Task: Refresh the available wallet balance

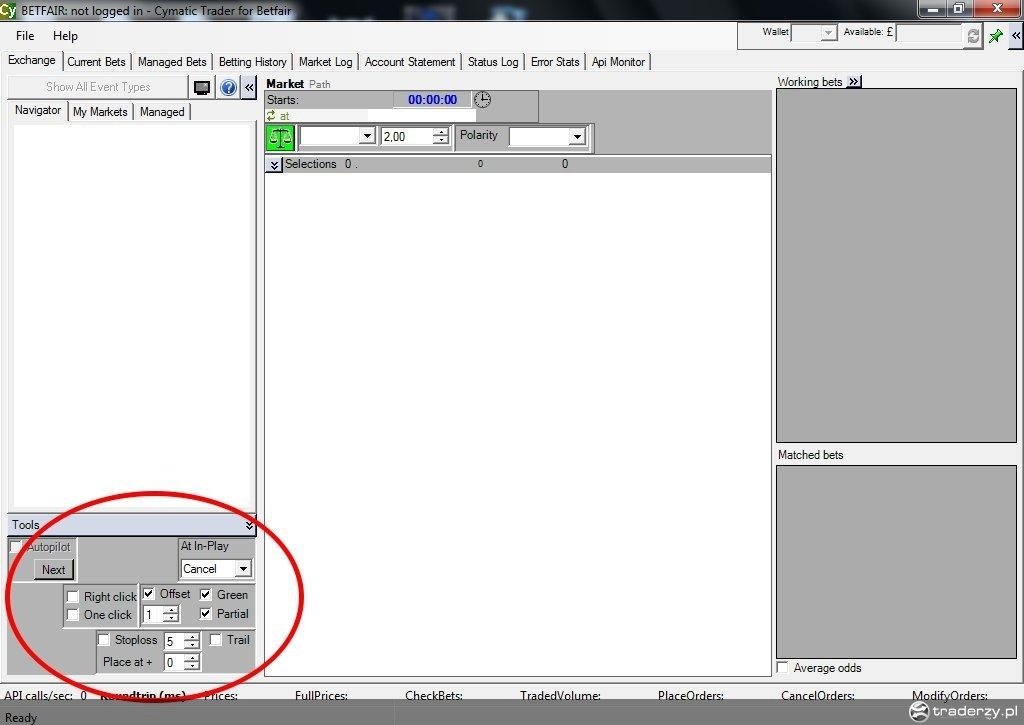Action: coord(973,35)
